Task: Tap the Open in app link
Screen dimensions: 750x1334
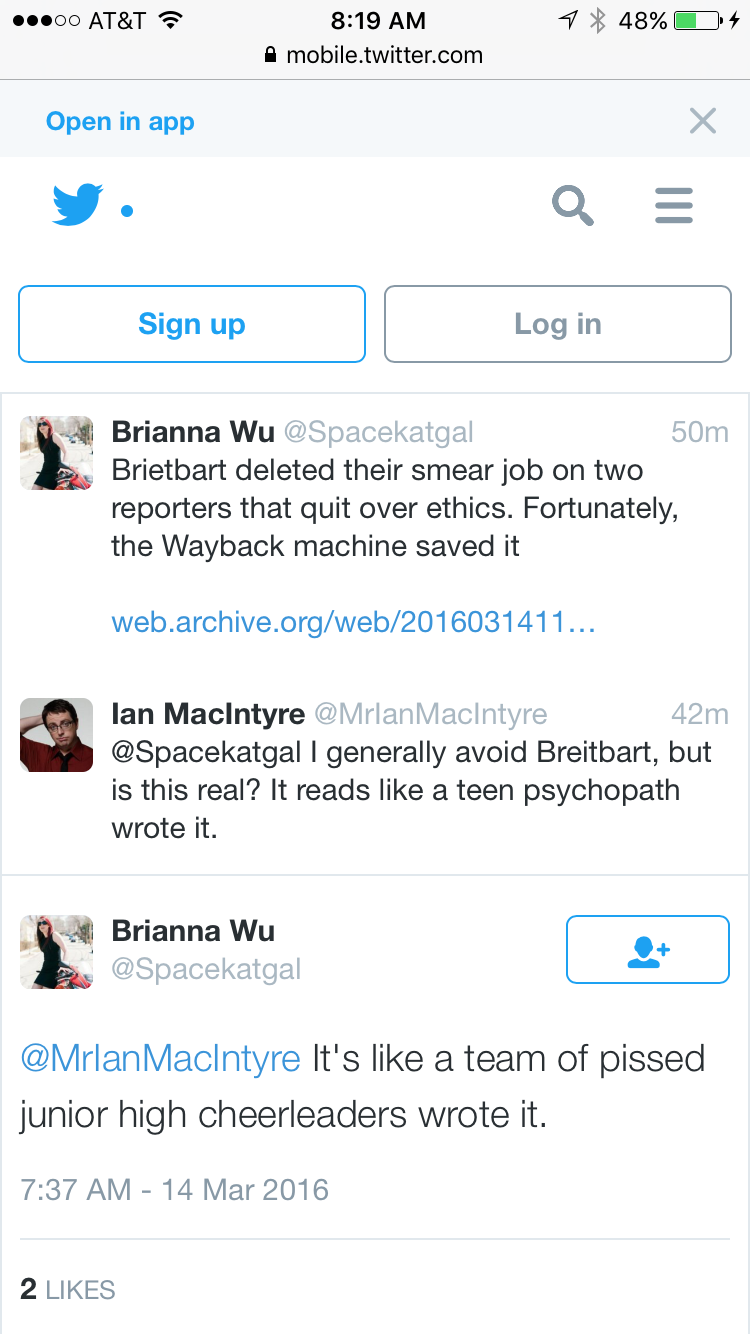Action: pyautogui.click(x=120, y=122)
